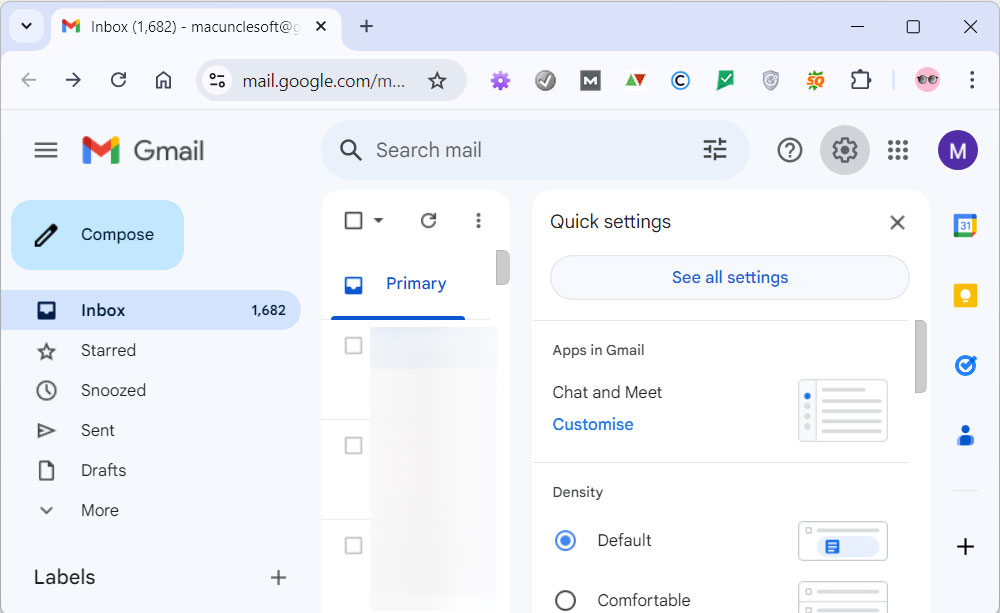The width and height of the screenshot is (1000, 613).
Task: Open the Quick settings gear
Action: 844,149
